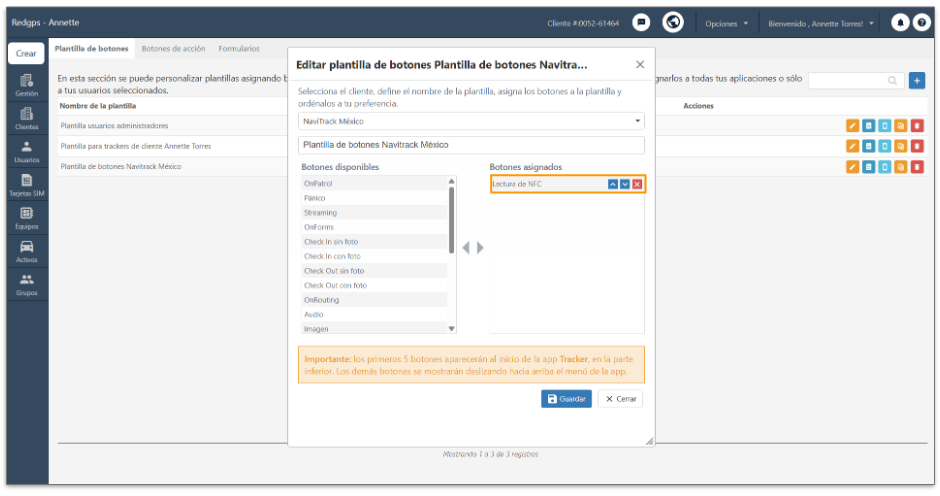Move Lectura de NFC up
The image size is (940, 496).
[613, 184]
